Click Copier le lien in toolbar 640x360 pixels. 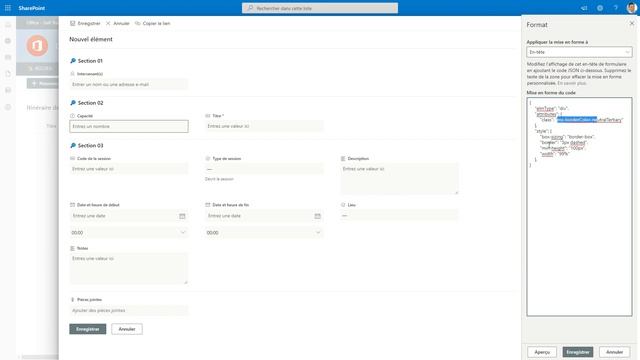point(153,23)
